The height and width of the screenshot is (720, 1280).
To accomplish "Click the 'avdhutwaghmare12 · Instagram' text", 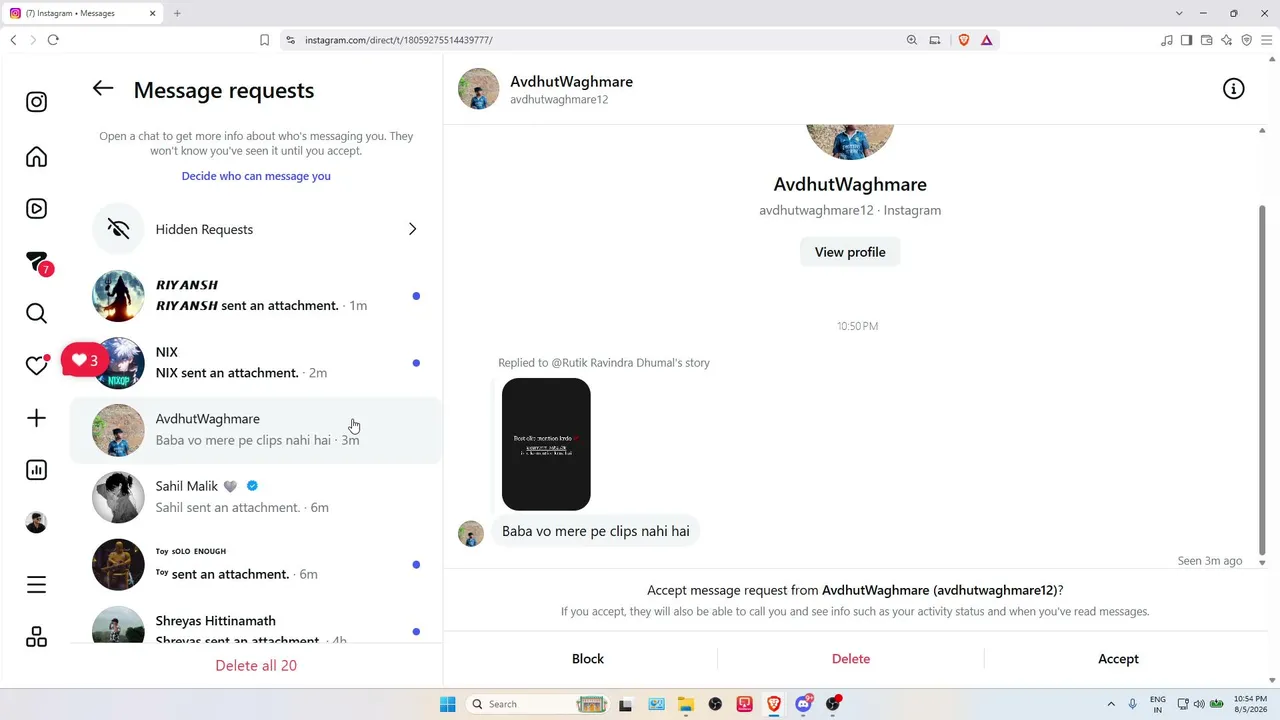I will click(850, 210).
